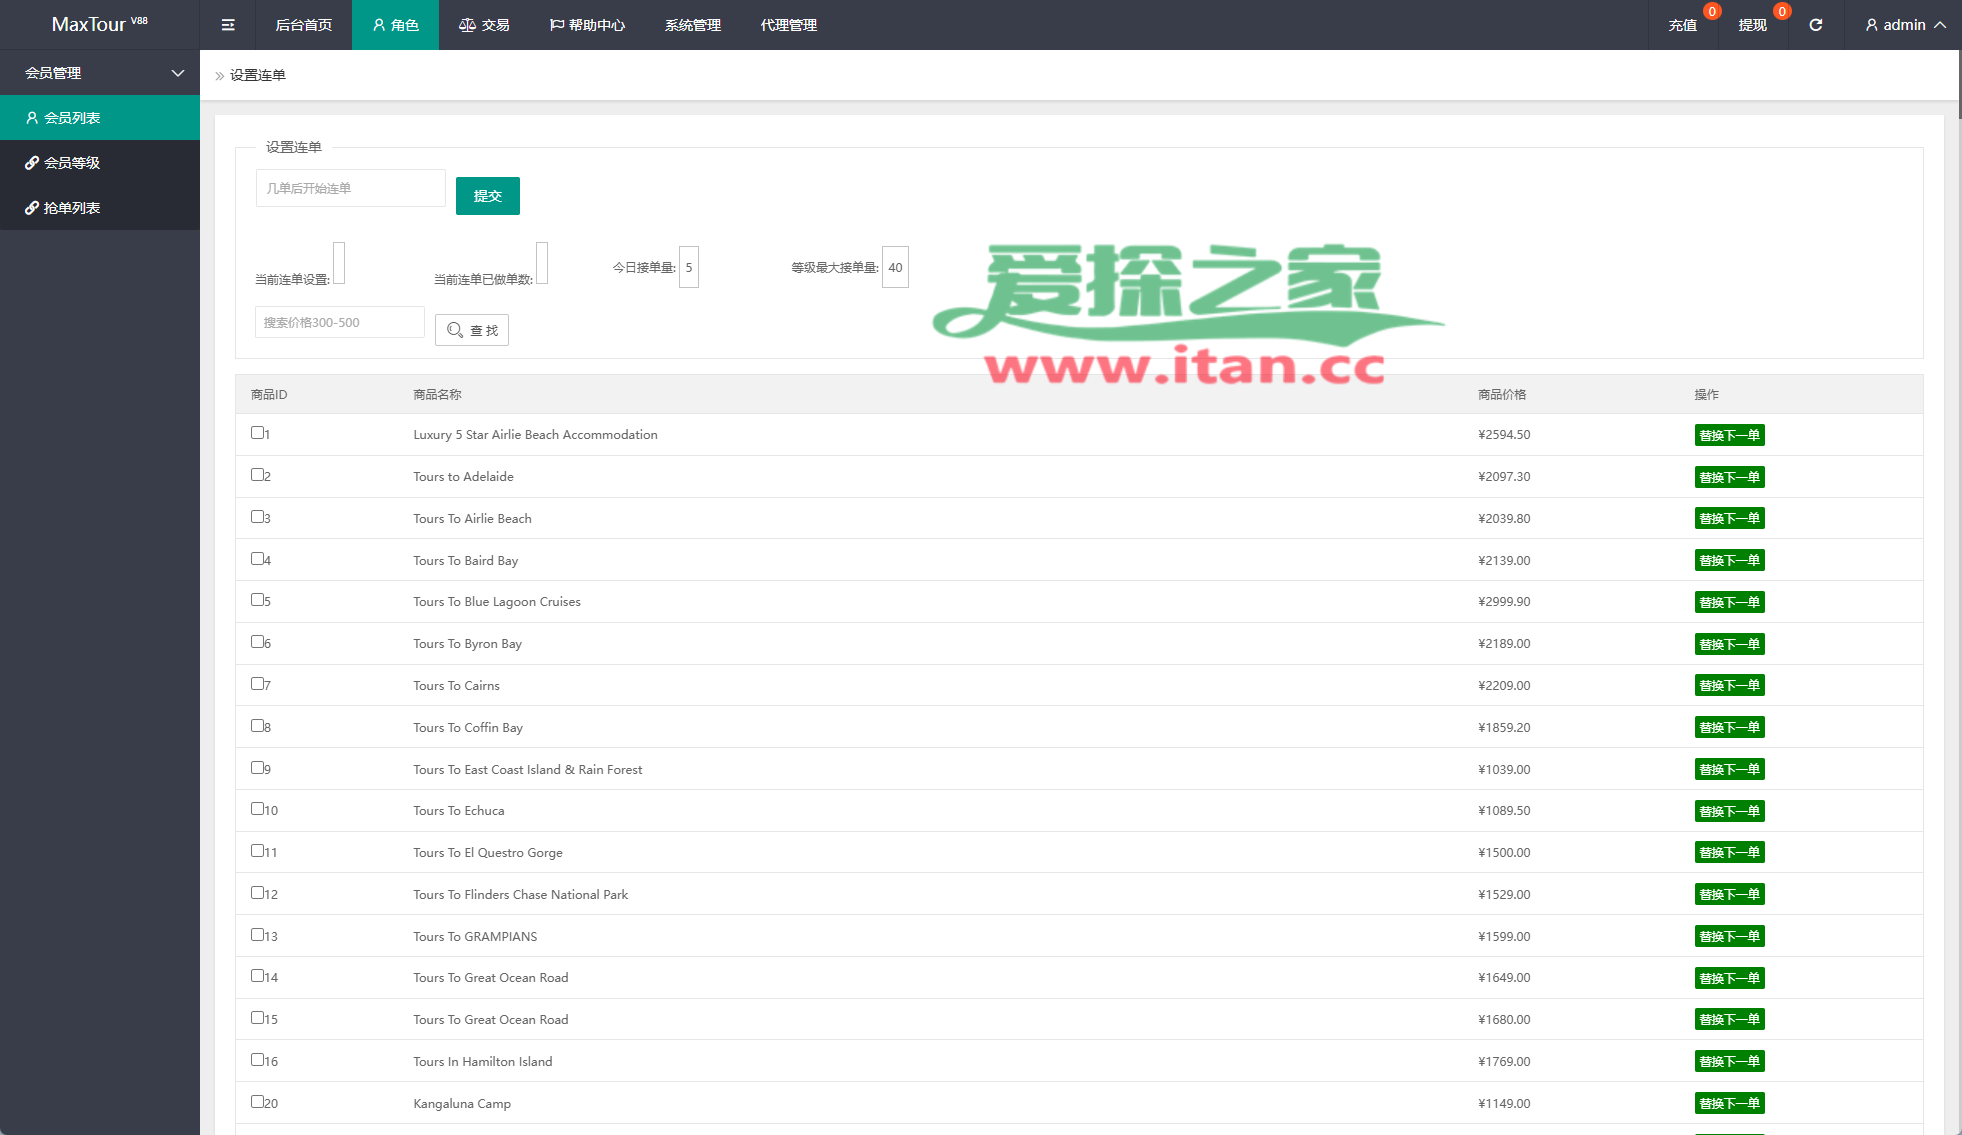Screen dimensions: 1962x1135
Task: Open the 代理管理 top menu
Action: pos(789,25)
